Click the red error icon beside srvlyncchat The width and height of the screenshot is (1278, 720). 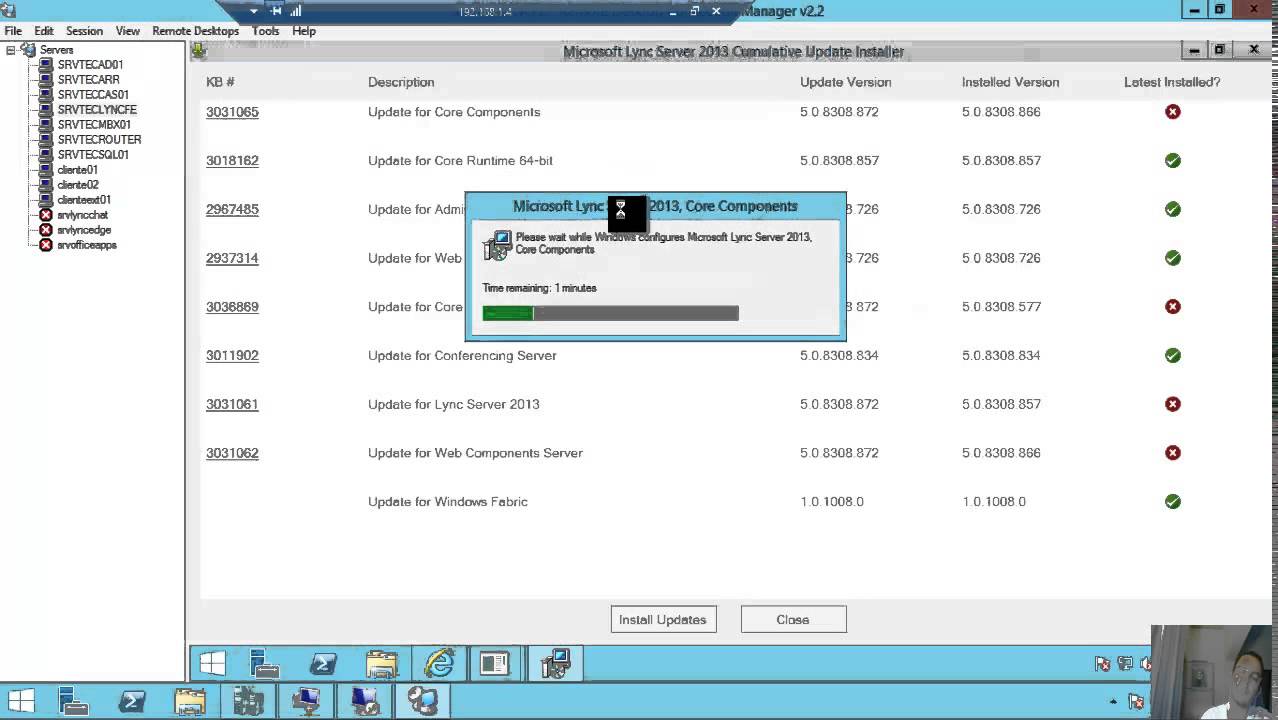point(45,215)
